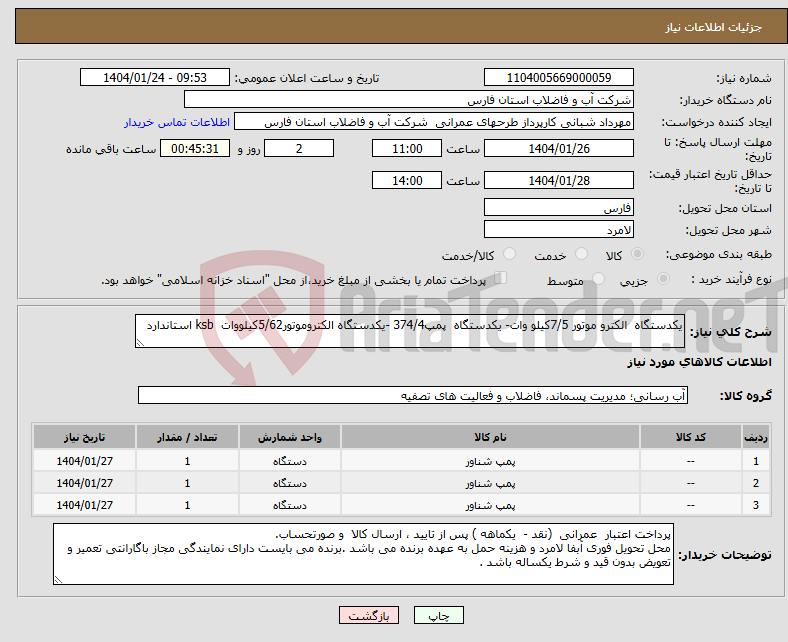
Task: Click پمپ شناور in row 2
Action: (x=490, y=483)
